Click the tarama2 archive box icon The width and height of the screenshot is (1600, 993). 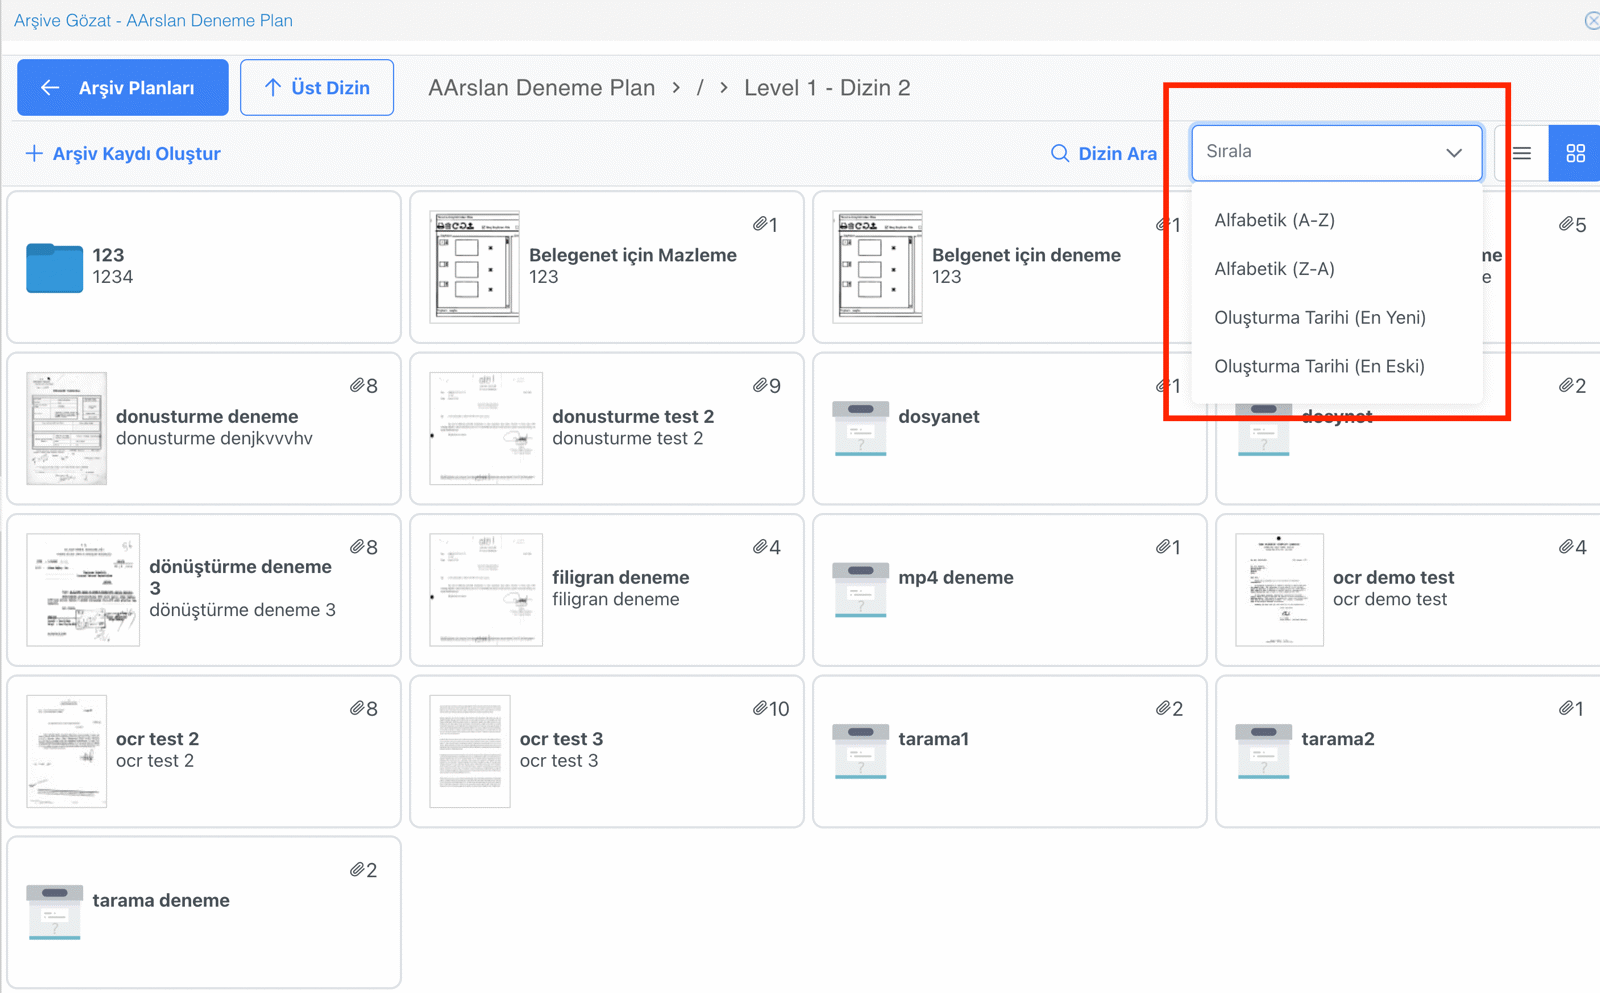pos(1263,751)
